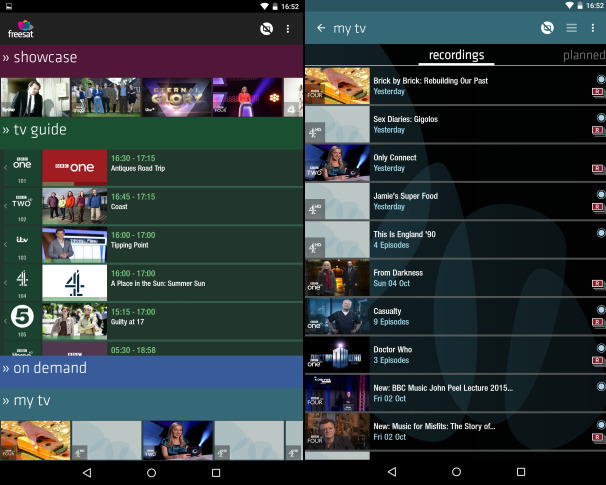
Task: Tap left chevron beside ITV channel
Action: click(x=5, y=244)
